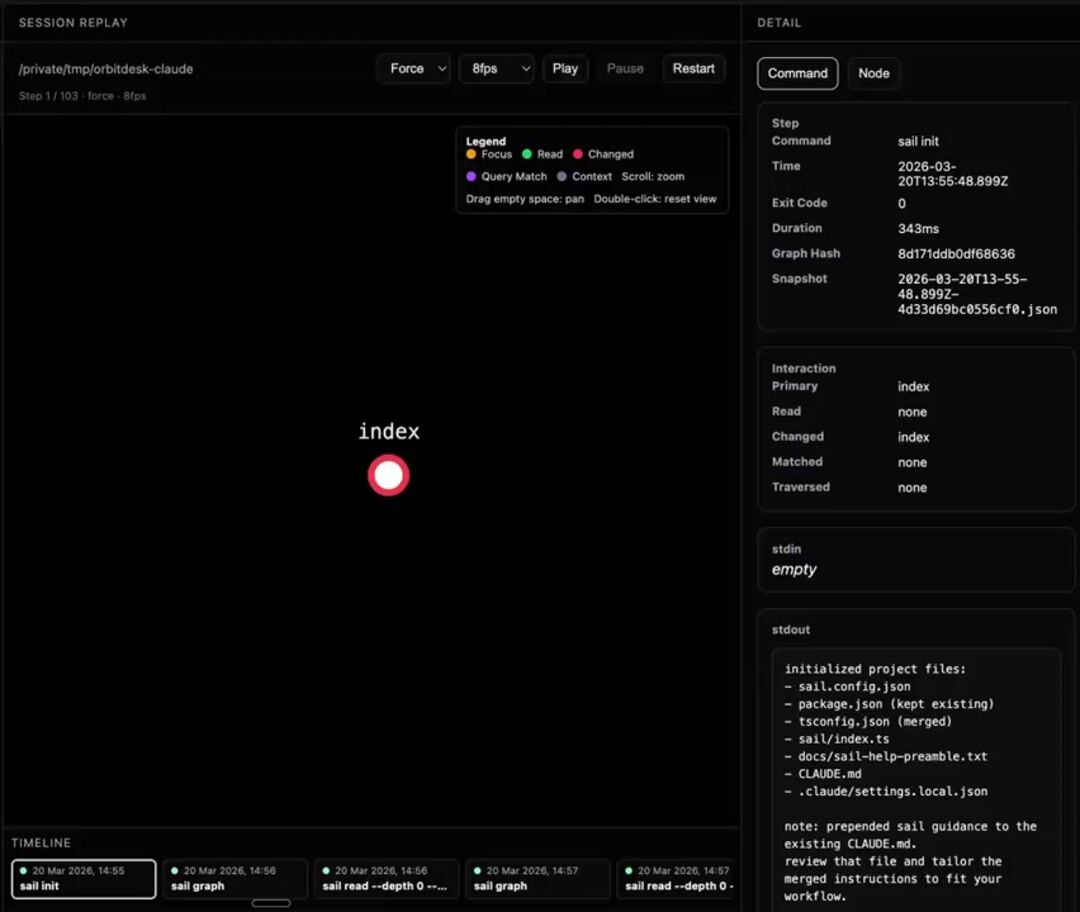This screenshot has height=912, width=1080.
Task: Click the sail.config.json line in stdout
Action: pyautogui.click(x=847, y=687)
